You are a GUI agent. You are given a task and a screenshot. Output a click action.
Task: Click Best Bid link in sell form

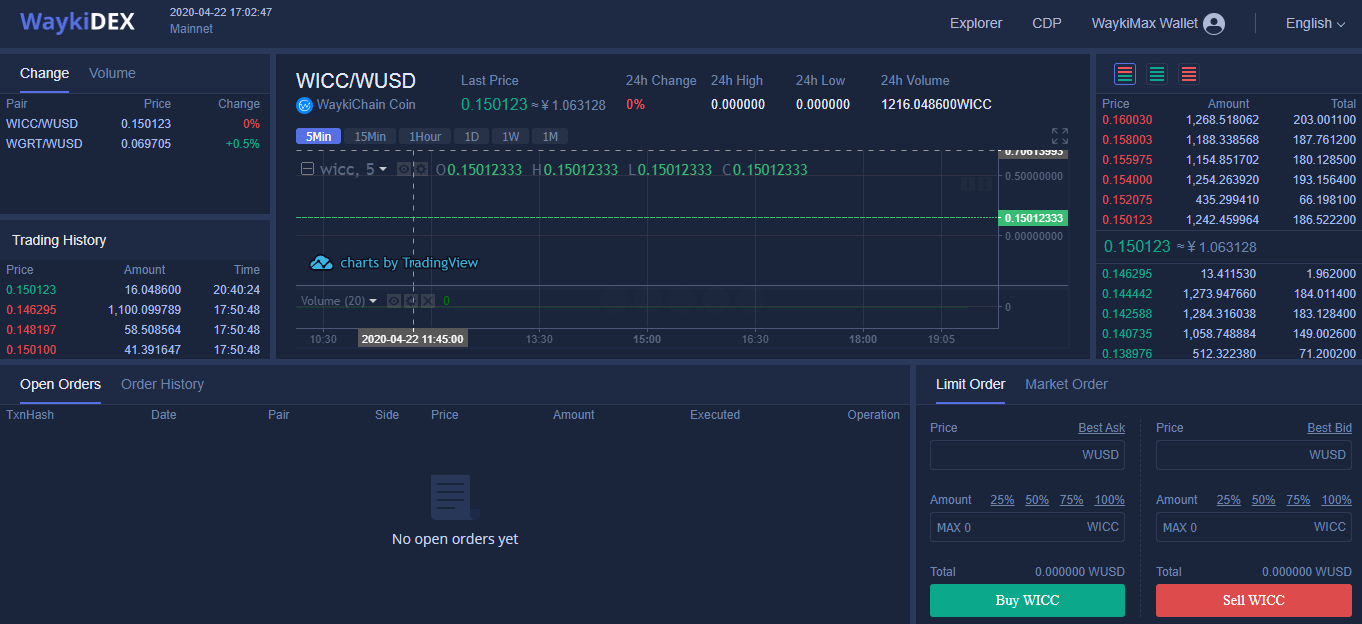[x=1329, y=428]
